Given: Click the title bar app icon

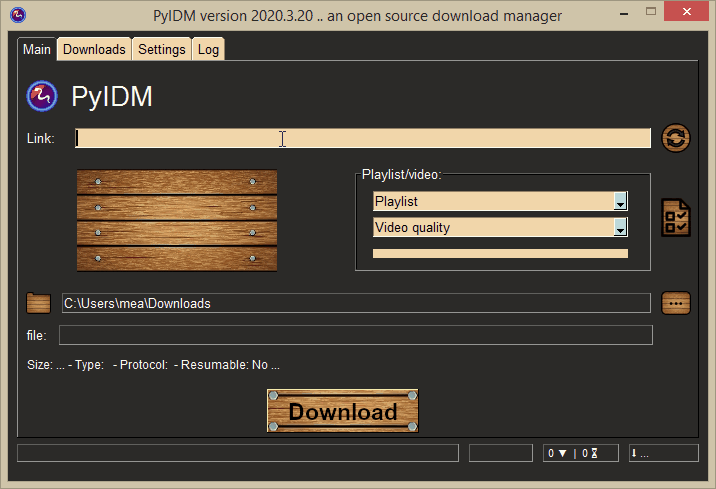Looking at the screenshot, I should (x=18, y=15).
